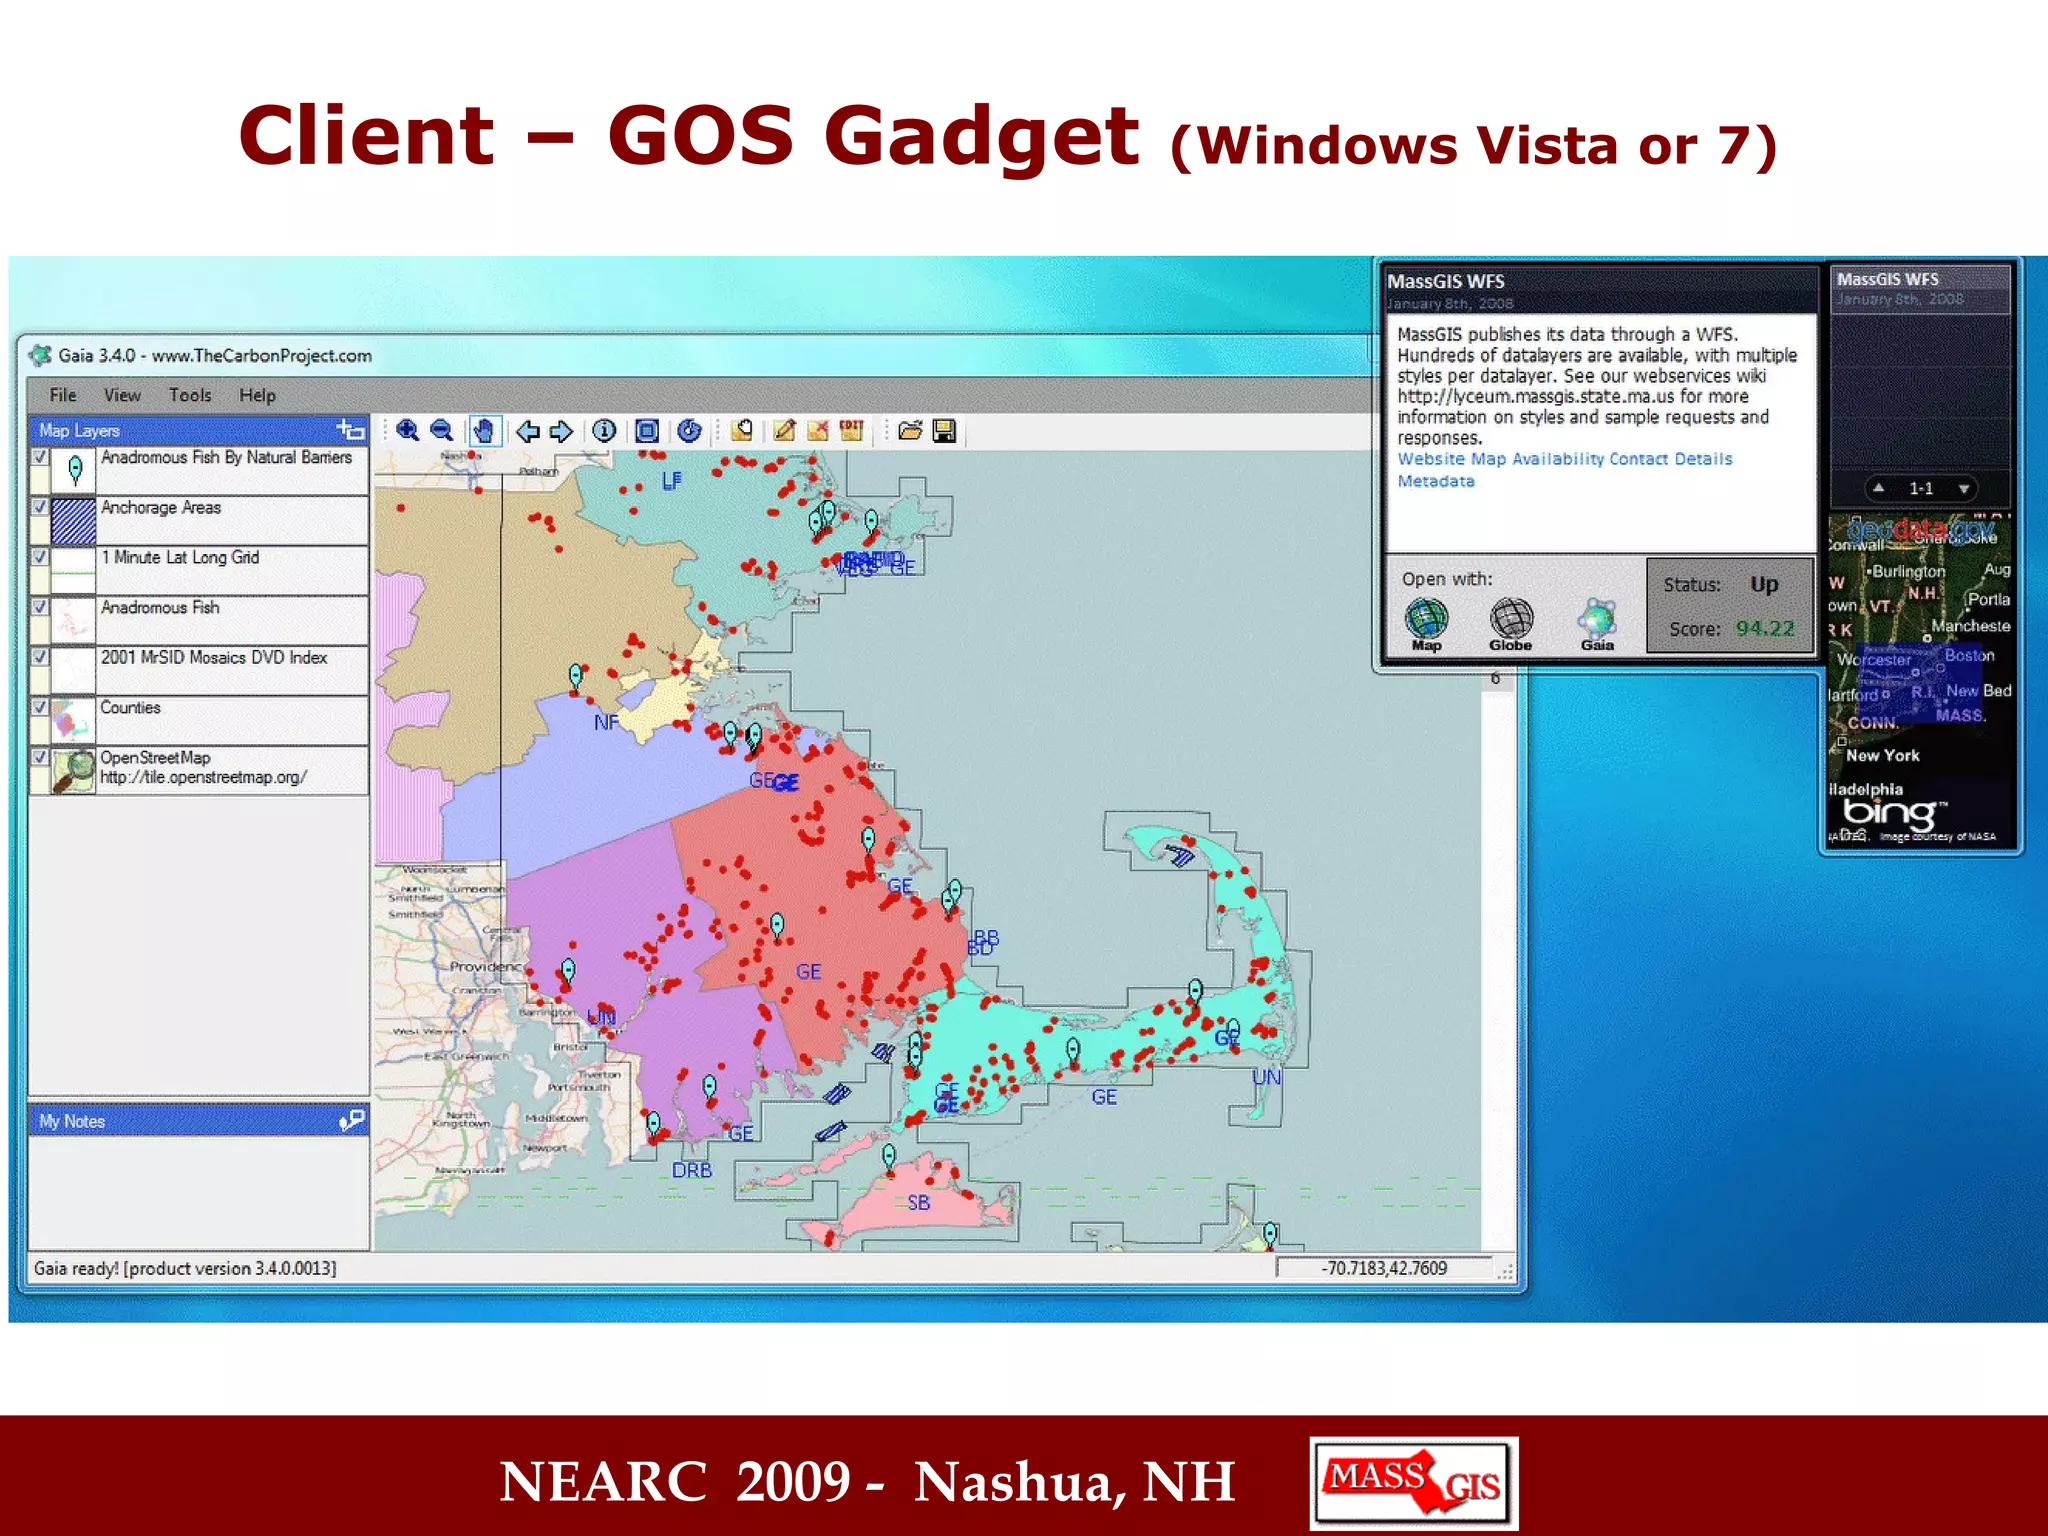Click the 'SB' label on Nantucket
This screenshot has height=1536, width=2048.
click(918, 1203)
